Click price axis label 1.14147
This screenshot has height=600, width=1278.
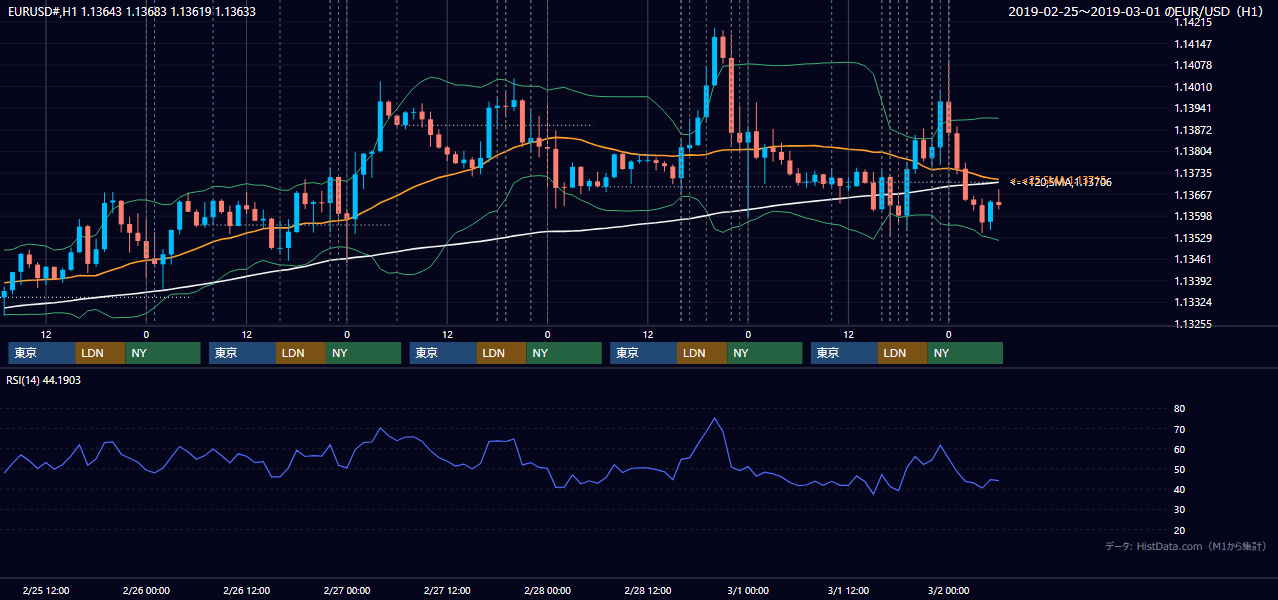(1193, 44)
